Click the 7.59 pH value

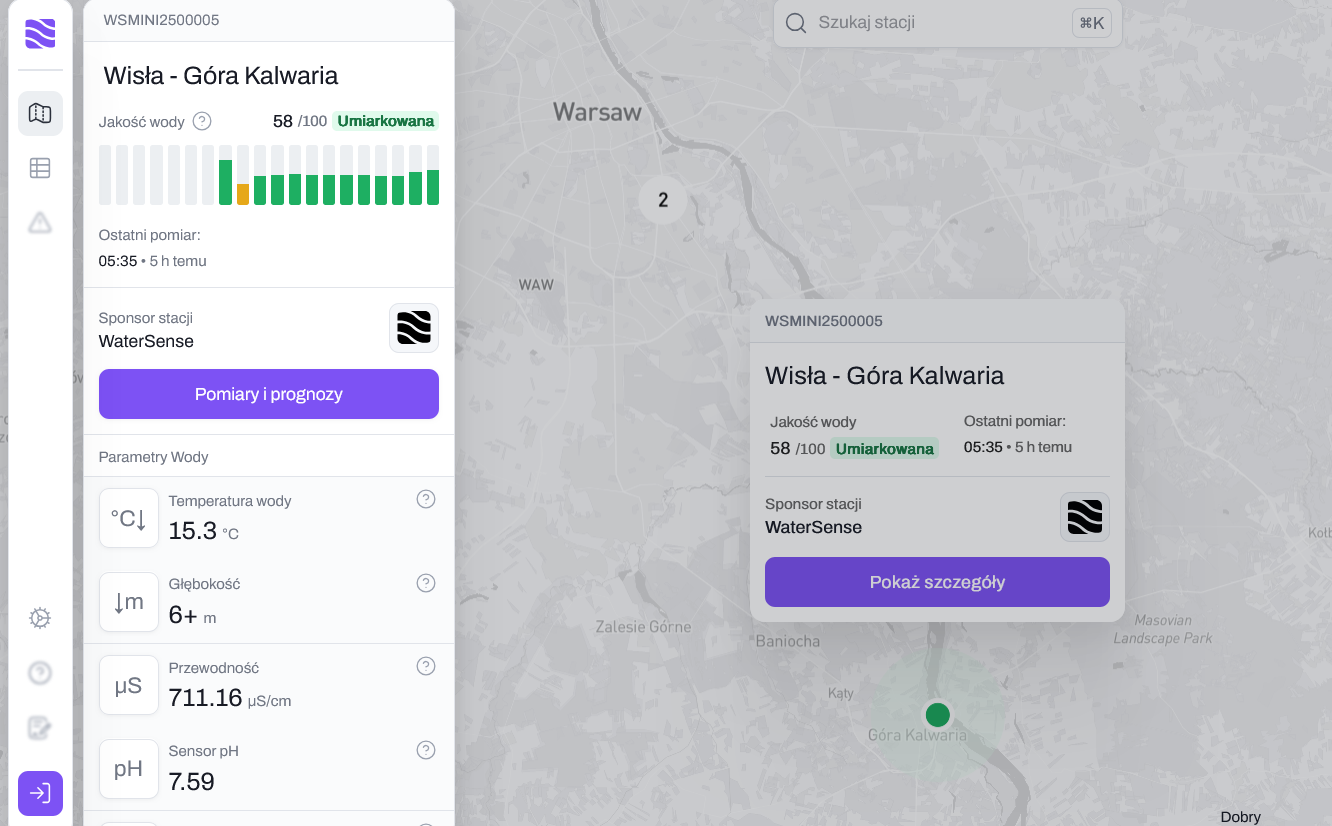(192, 782)
